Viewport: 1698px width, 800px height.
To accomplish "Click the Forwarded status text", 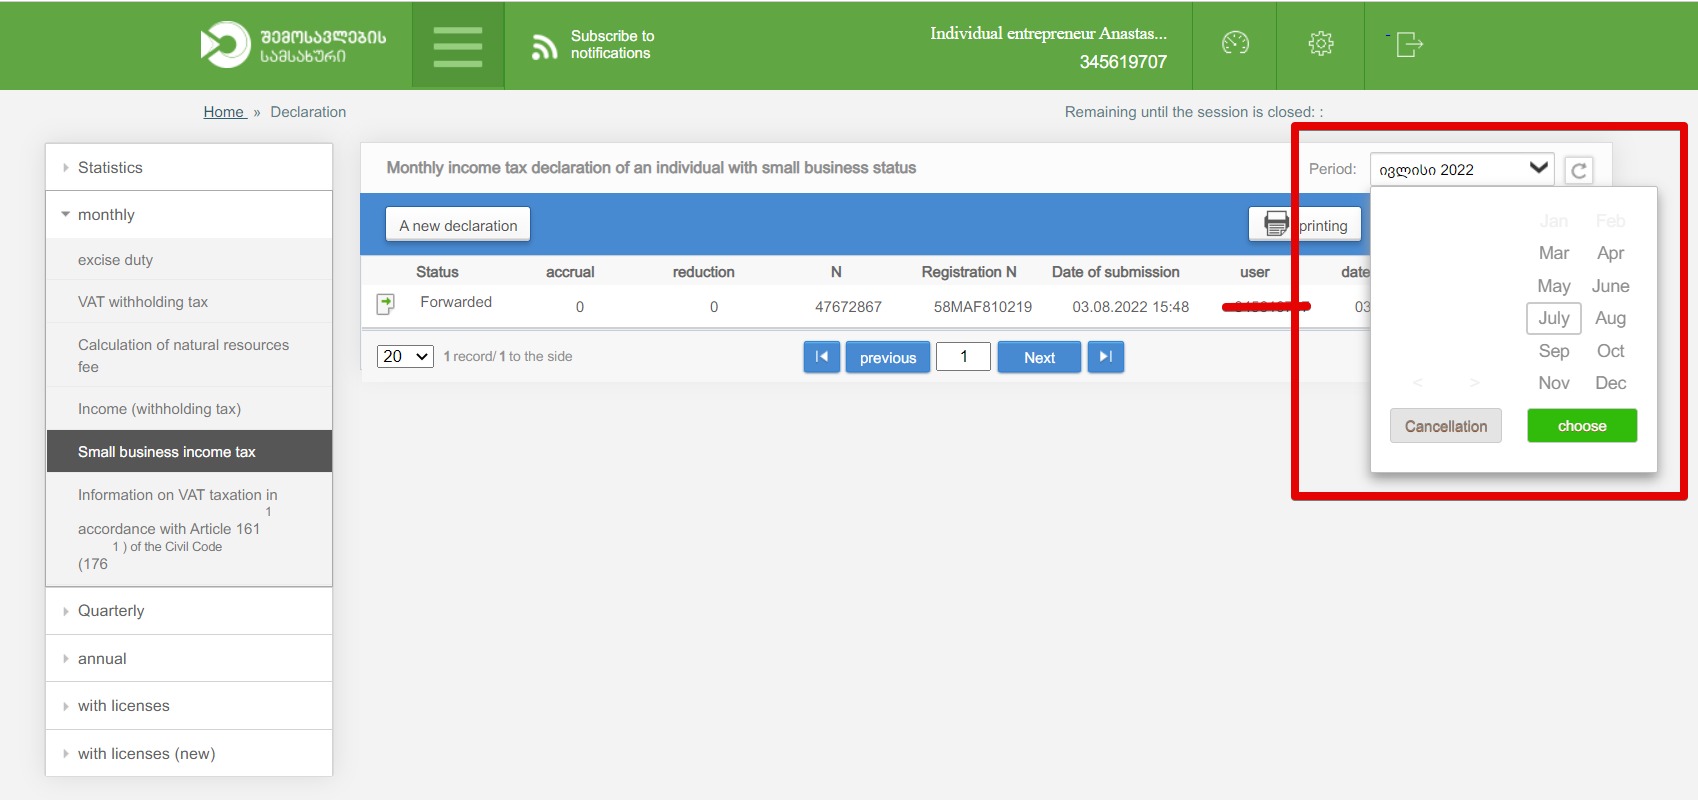I will (456, 302).
